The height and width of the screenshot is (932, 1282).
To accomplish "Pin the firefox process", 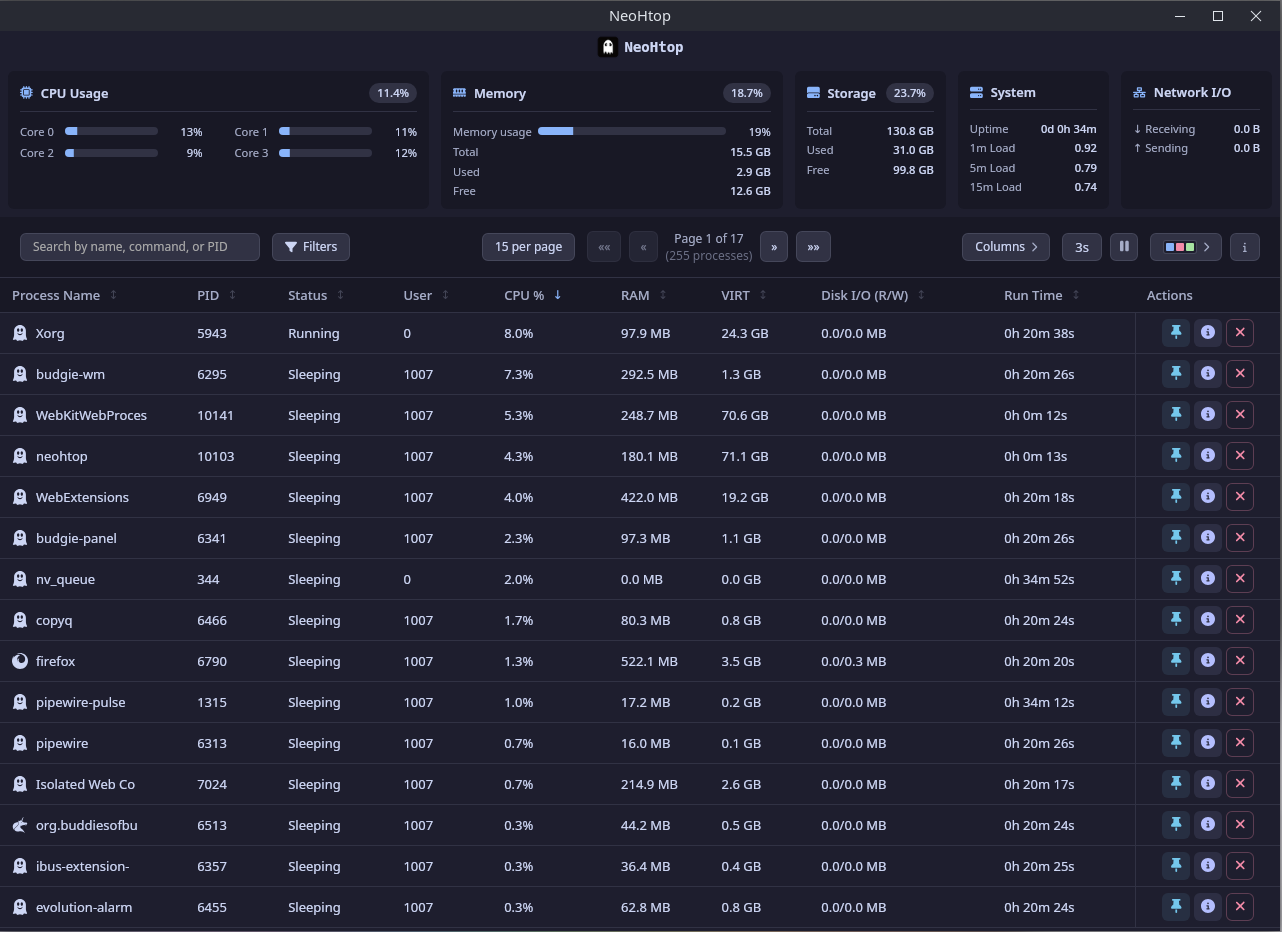I will [1176, 661].
